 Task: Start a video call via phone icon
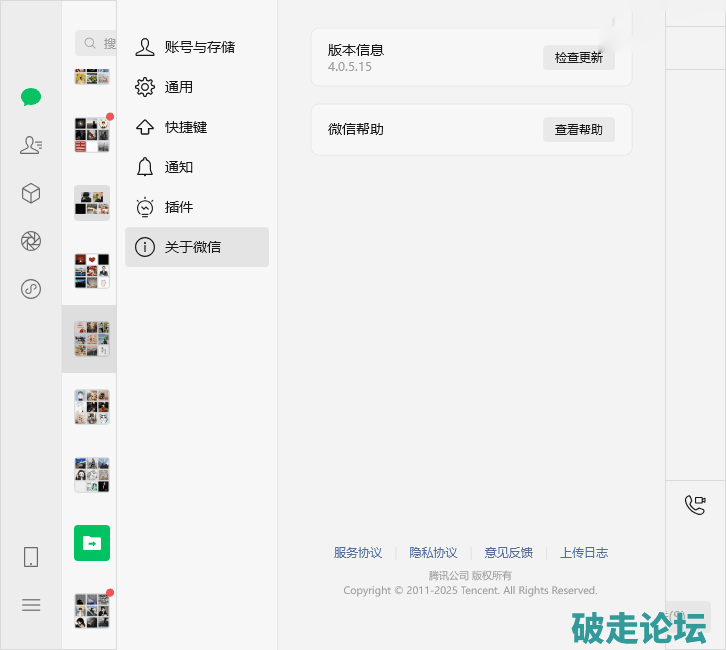click(695, 505)
